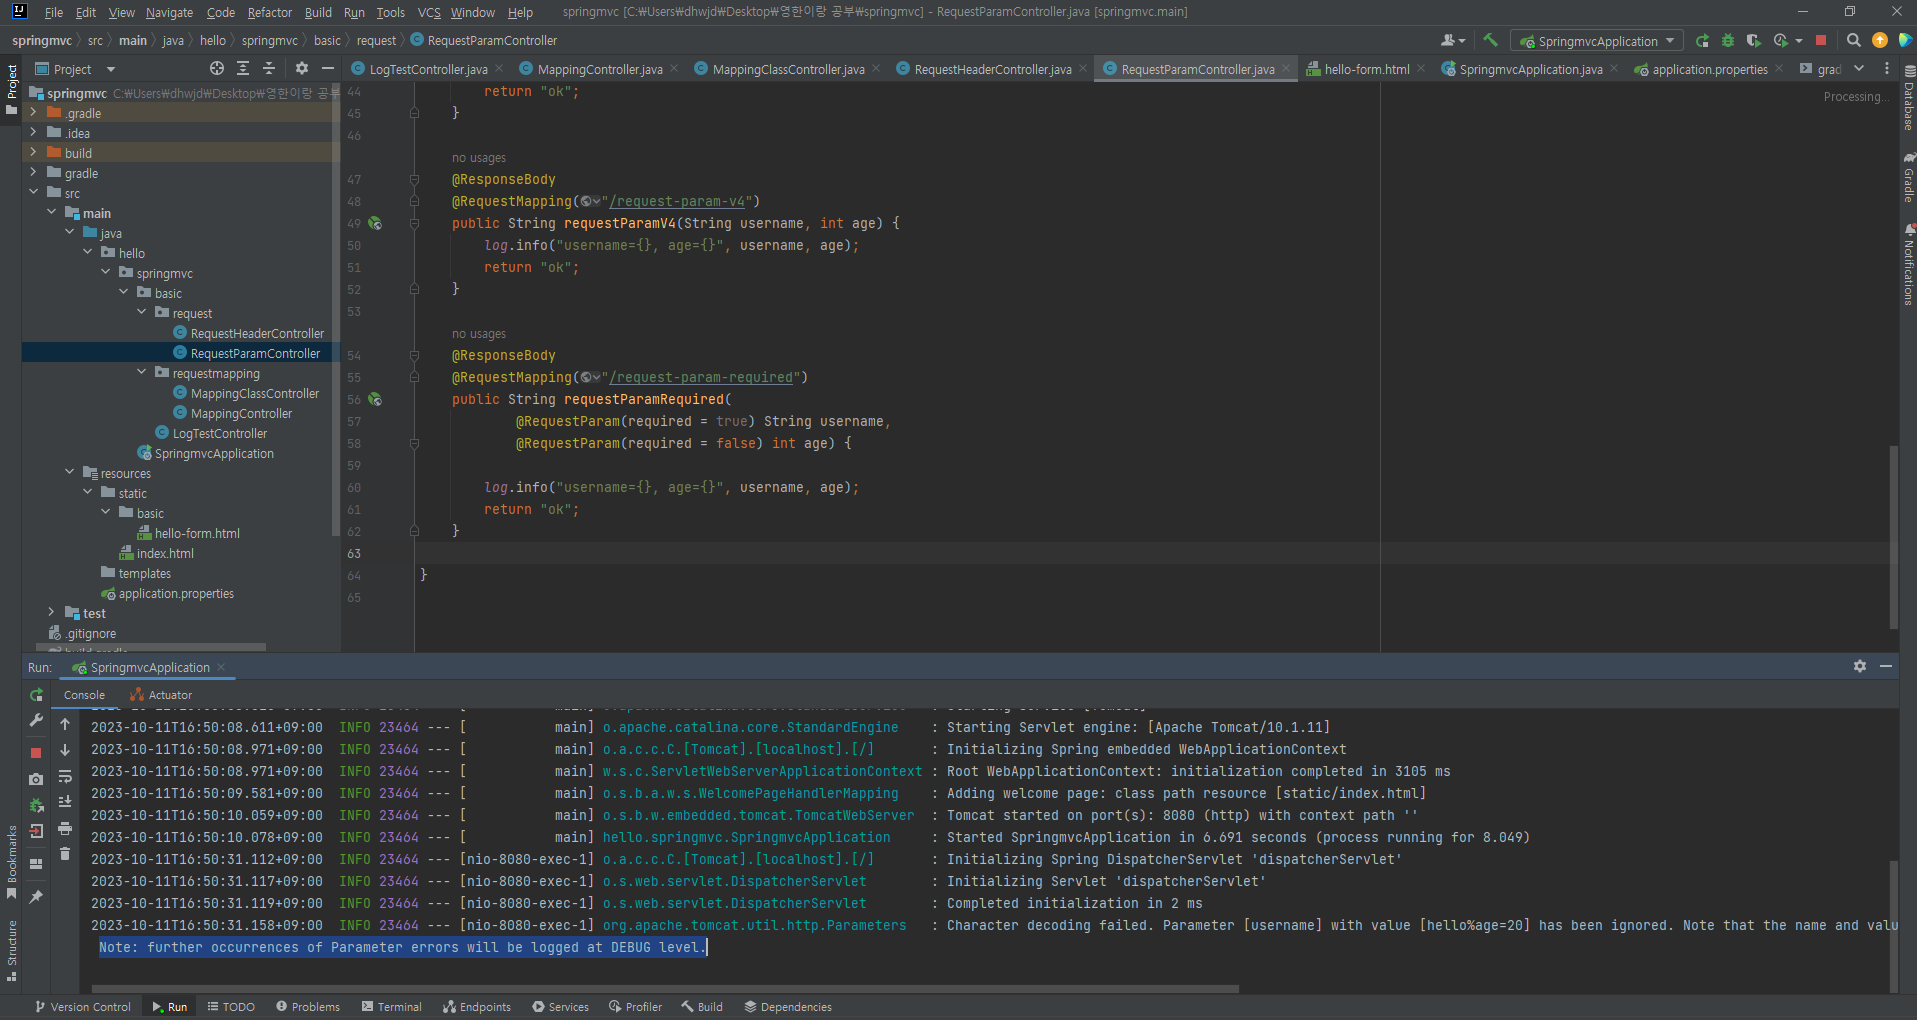Start debugging with the green bug icon
This screenshot has height=1020, width=1917.
(x=1728, y=40)
